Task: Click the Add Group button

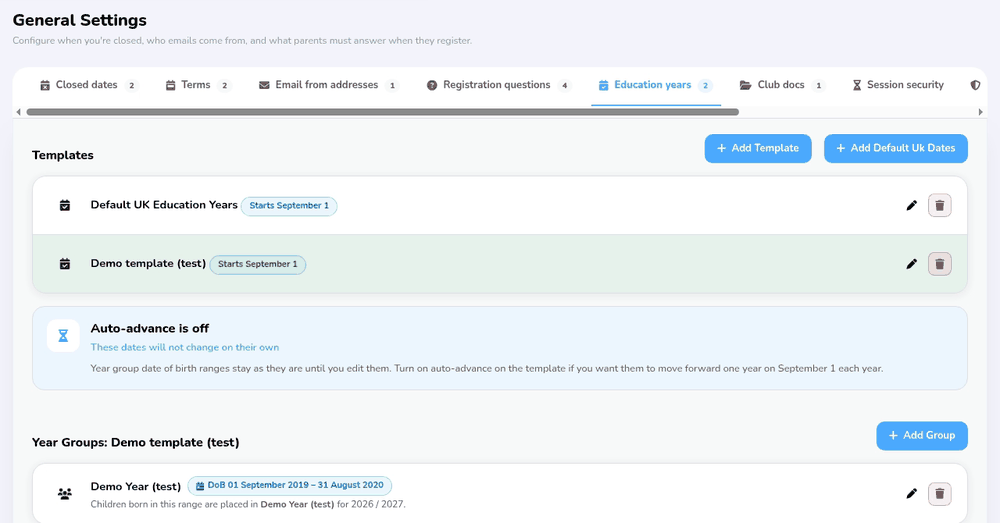Action: [x=922, y=436]
